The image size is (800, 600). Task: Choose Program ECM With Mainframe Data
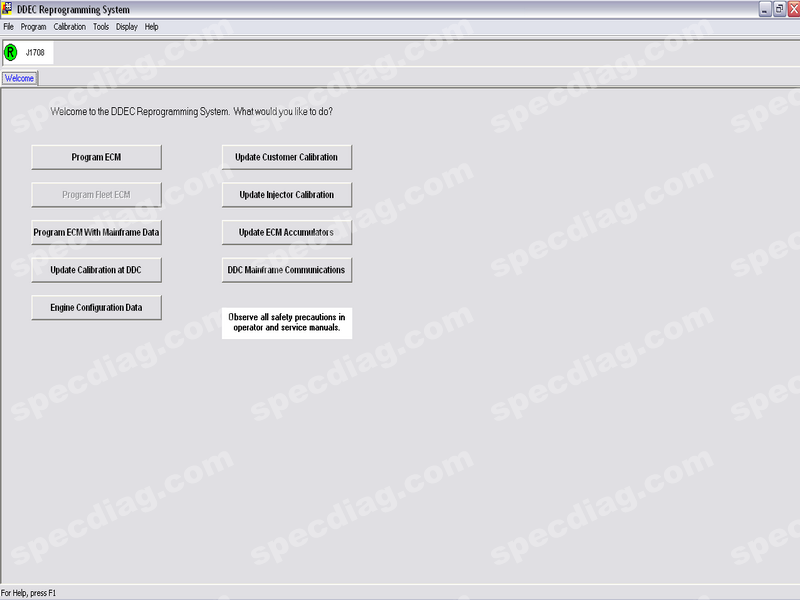click(96, 232)
